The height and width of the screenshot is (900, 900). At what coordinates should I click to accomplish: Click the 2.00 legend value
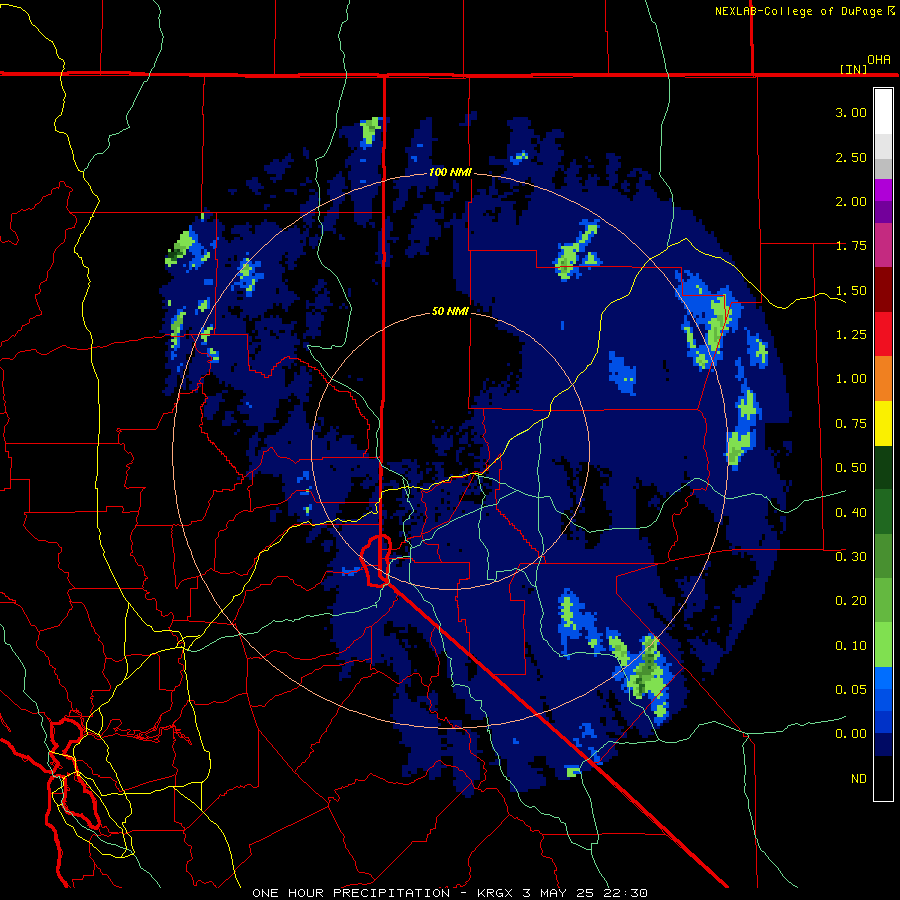pos(851,201)
